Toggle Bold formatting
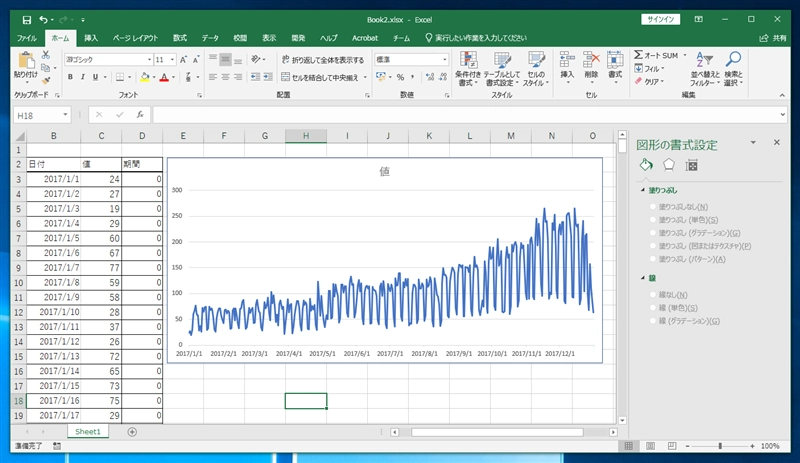This screenshot has height=463, width=800. pyautogui.click(x=70, y=77)
